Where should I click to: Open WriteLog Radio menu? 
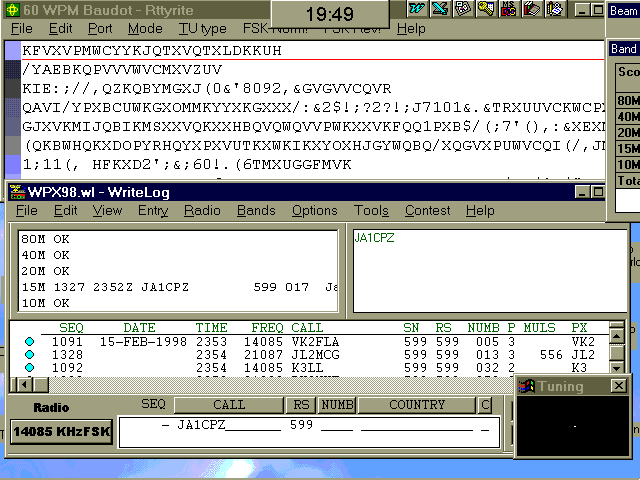(x=202, y=211)
